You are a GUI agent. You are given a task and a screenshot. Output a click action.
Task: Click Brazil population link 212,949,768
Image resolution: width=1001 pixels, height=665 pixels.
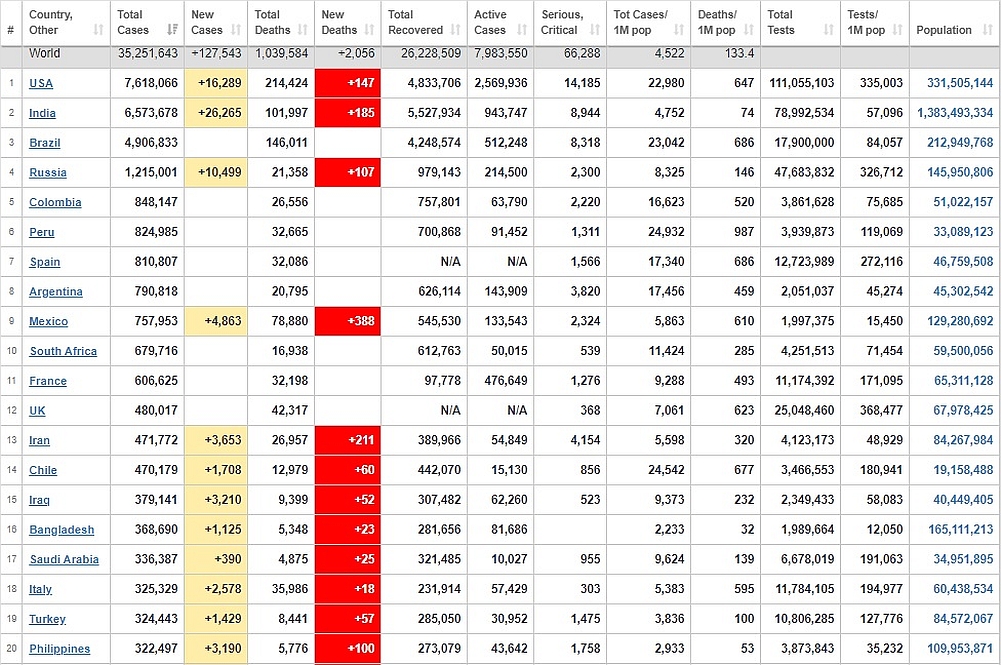960,143
